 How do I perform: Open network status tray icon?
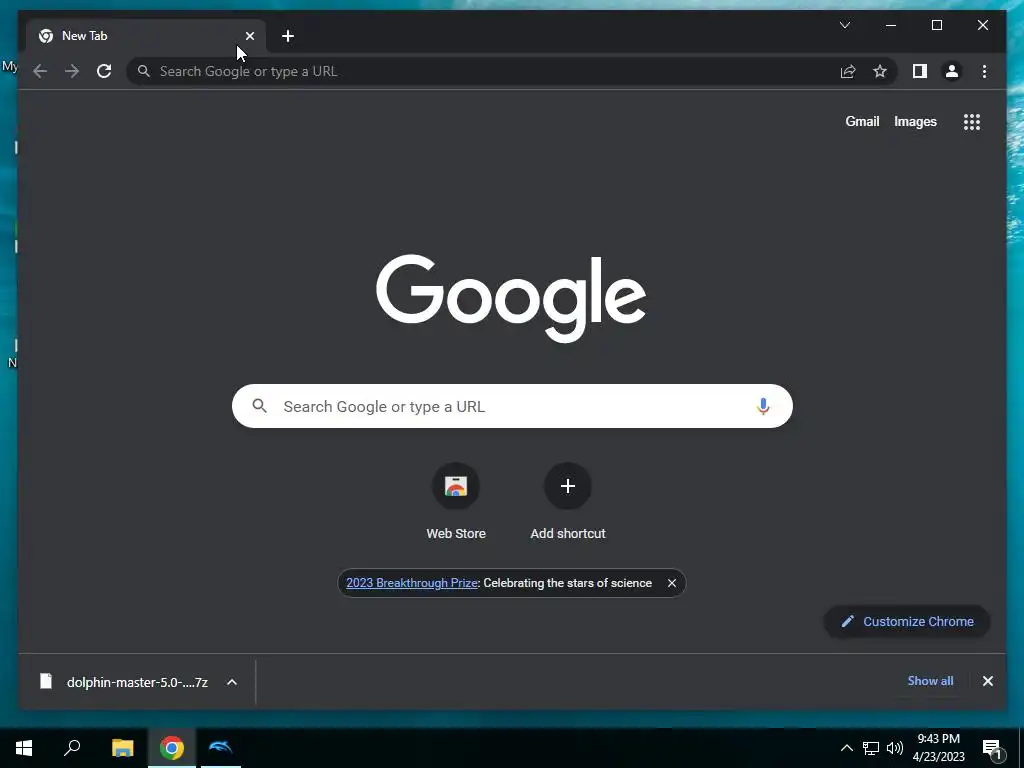[x=871, y=748]
